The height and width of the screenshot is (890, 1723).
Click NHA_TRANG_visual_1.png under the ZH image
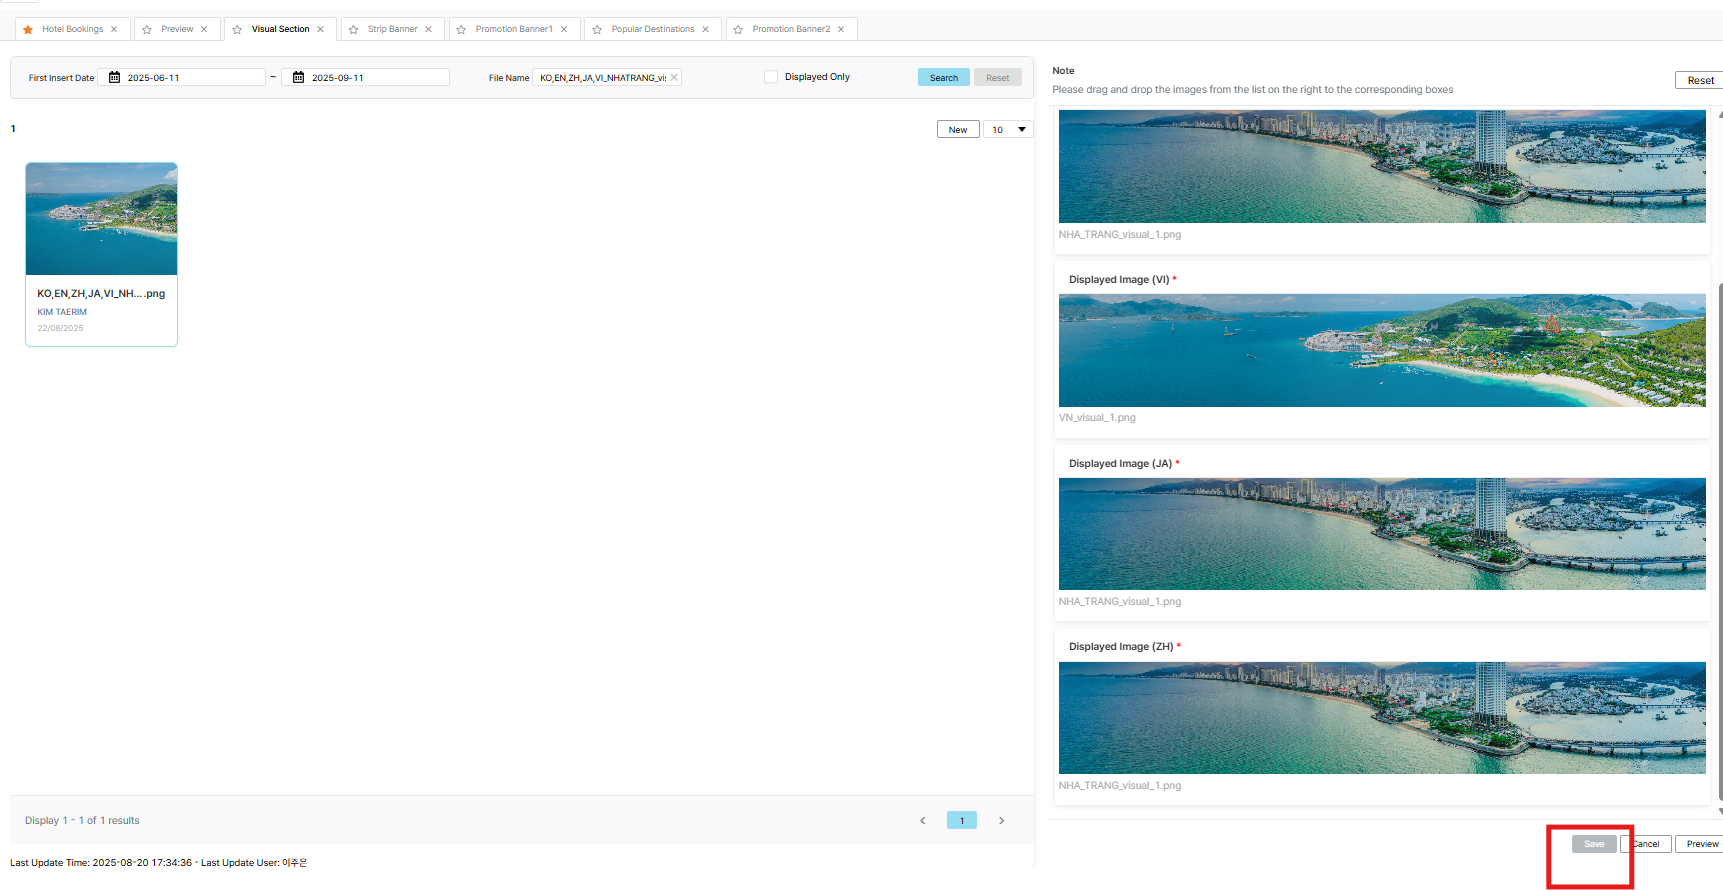pos(1120,786)
